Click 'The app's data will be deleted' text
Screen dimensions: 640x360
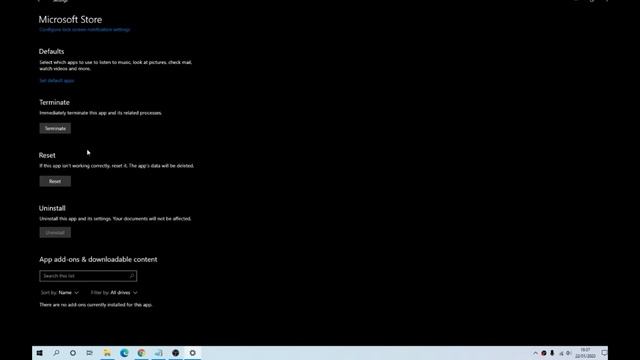point(161,166)
